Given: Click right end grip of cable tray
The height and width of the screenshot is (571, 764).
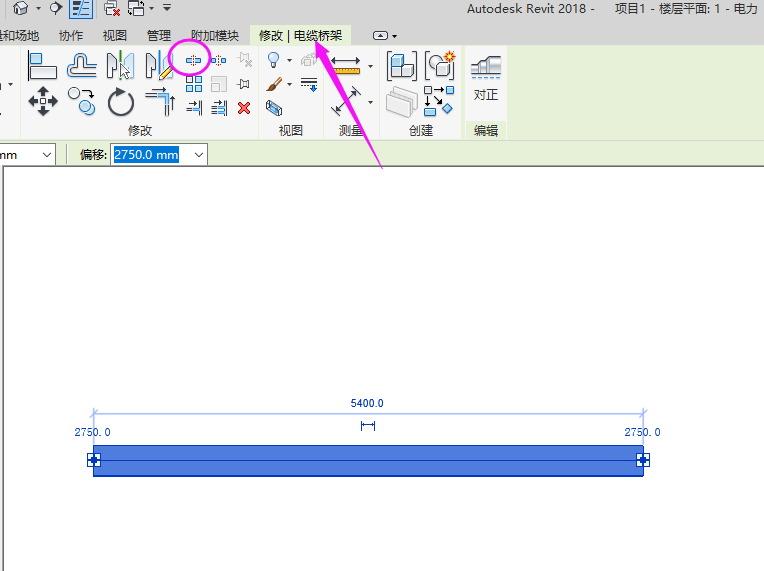Looking at the screenshot, I should pyautogui.click(x=643, y=459).
